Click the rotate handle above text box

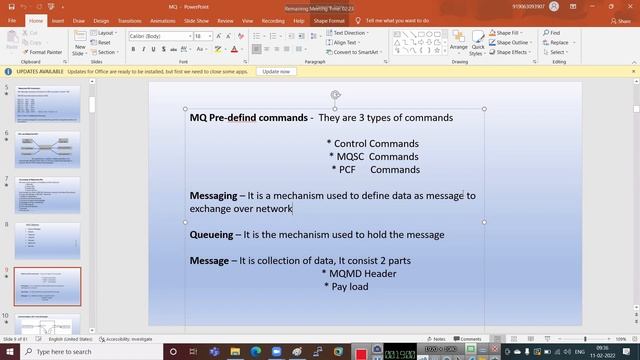click(335, 95)
